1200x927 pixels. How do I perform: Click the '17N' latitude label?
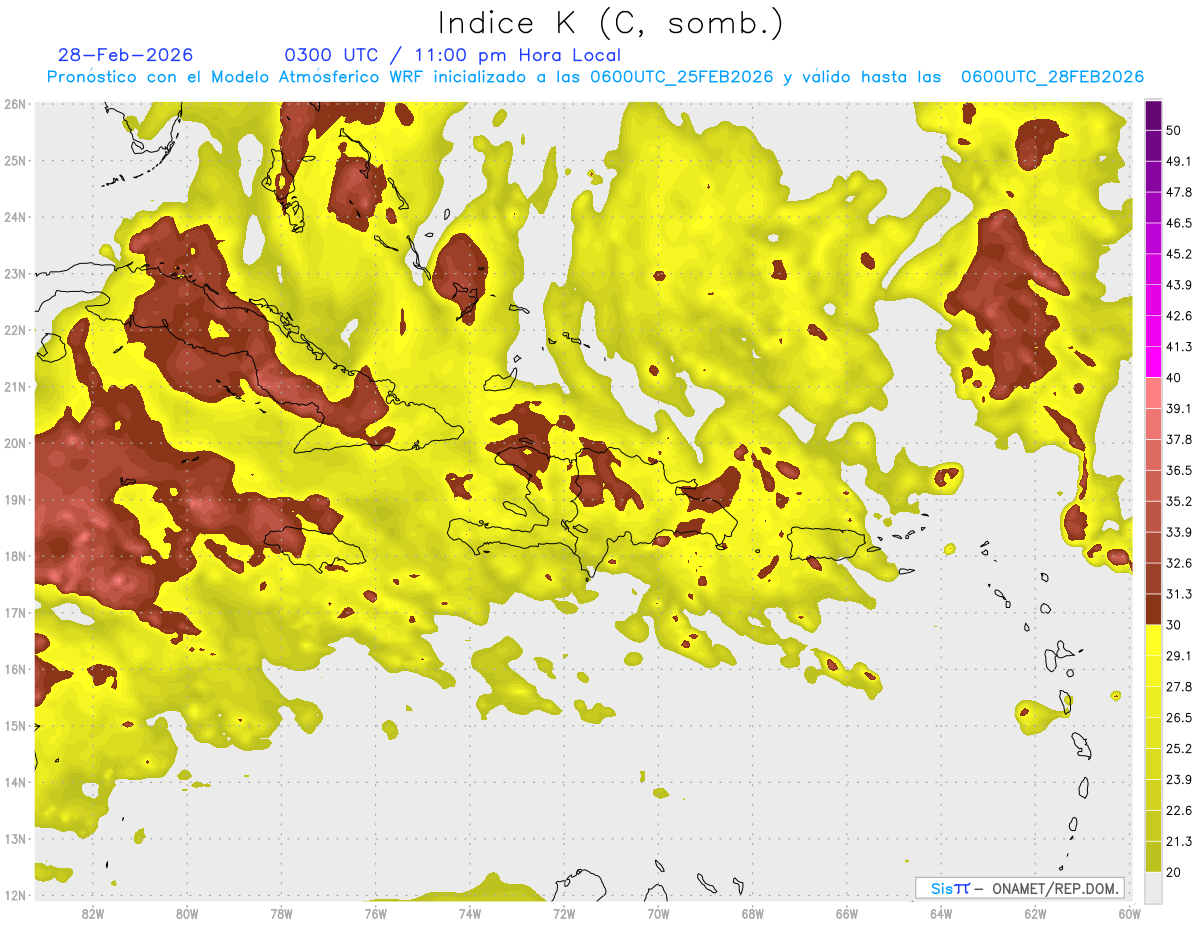tap(15, 612)
